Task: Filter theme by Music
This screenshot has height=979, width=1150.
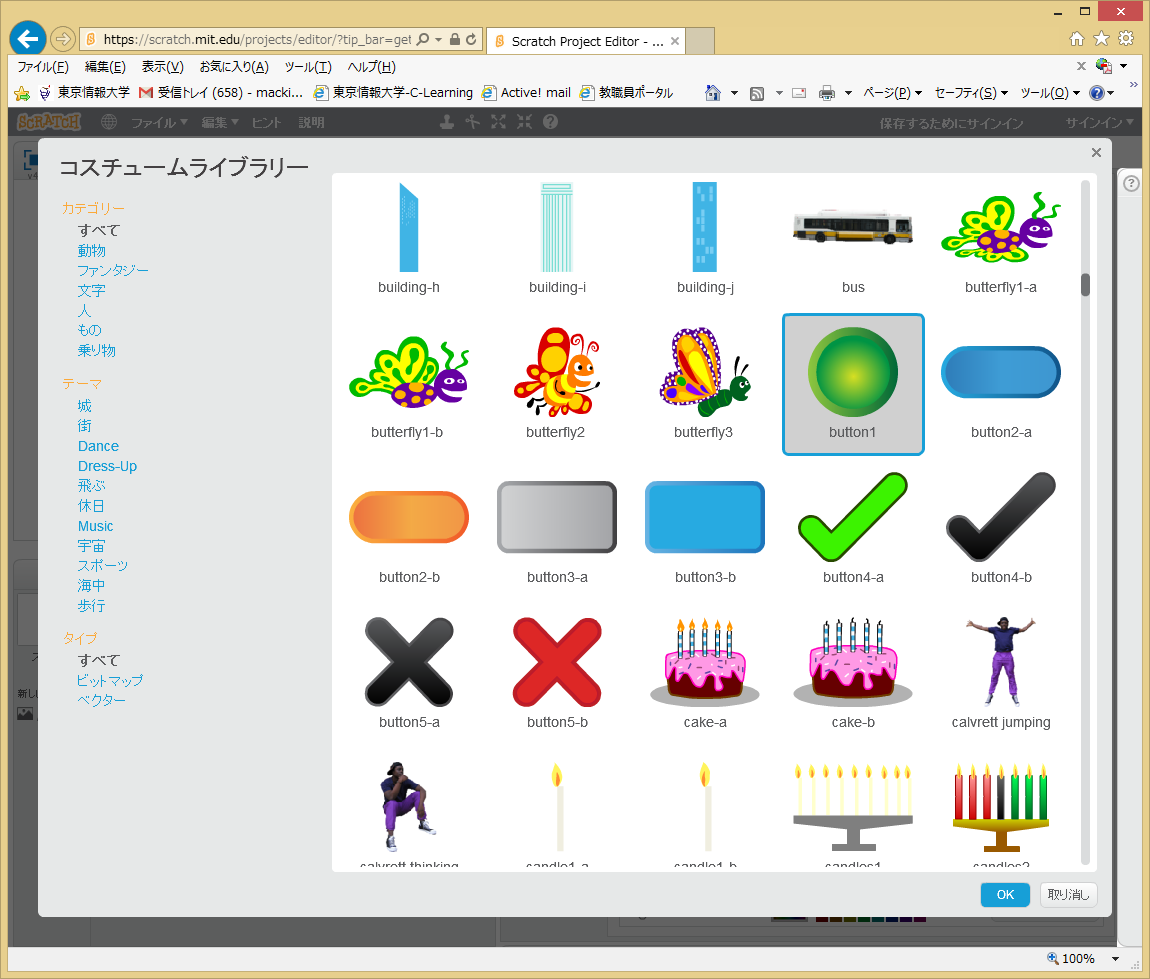Action: (95, 526)
